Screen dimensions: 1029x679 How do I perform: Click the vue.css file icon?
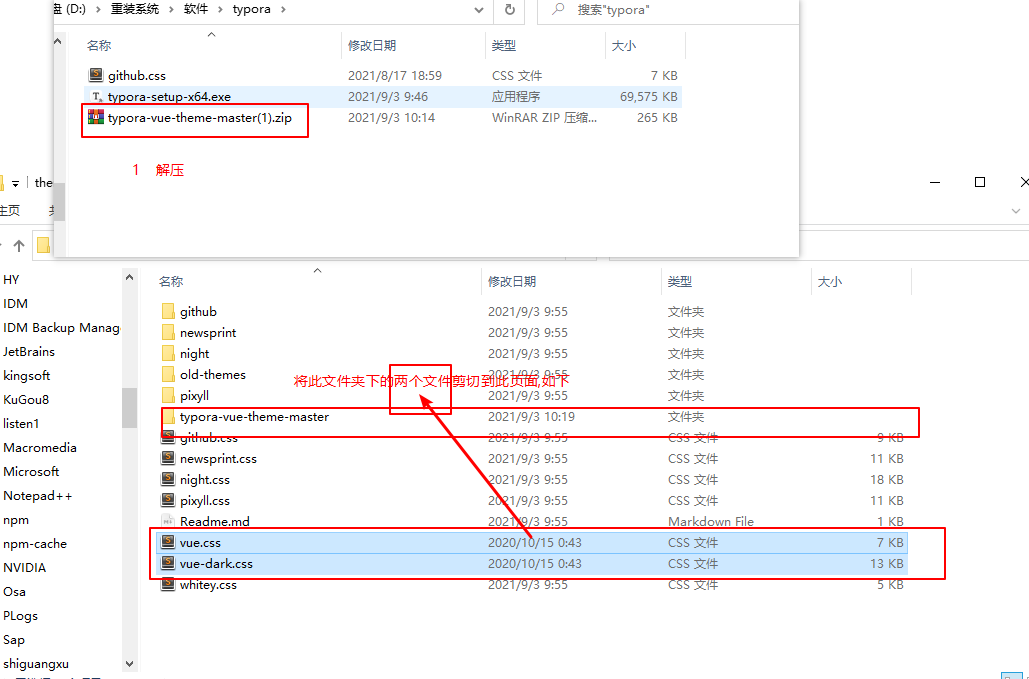169,542
